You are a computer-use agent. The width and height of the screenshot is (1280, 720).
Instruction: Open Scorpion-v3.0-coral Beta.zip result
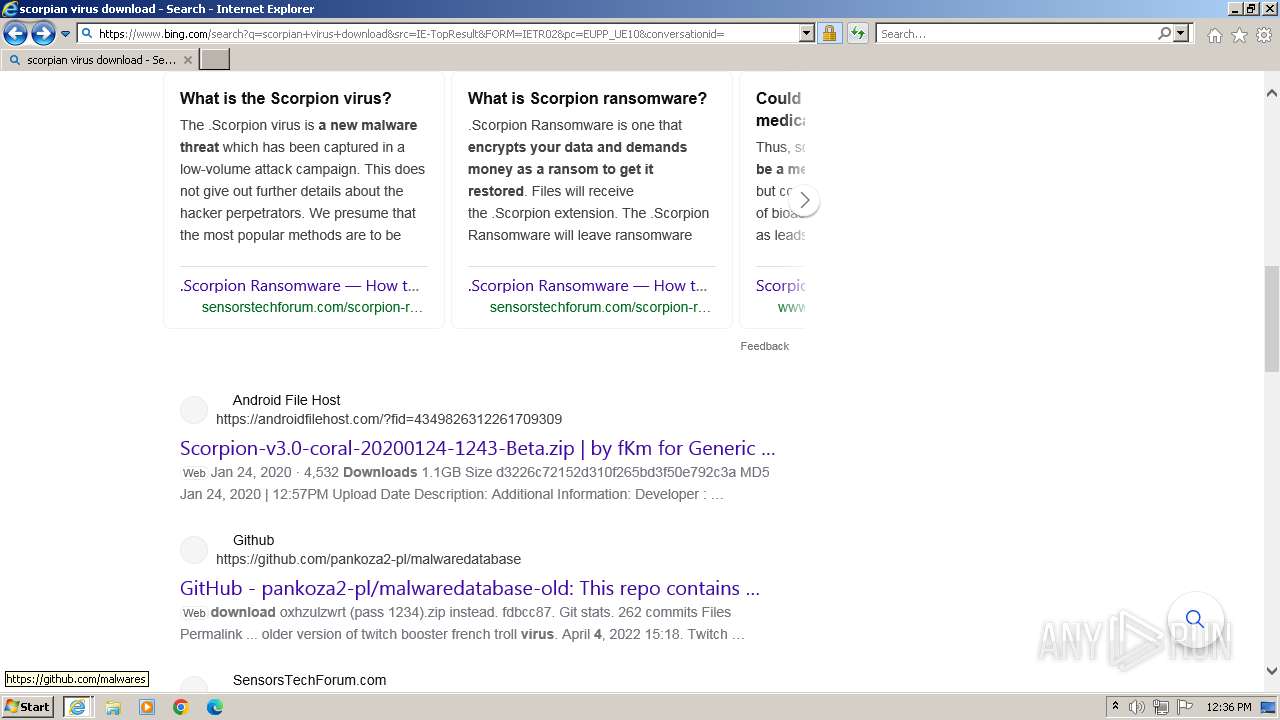coord(477,448)
